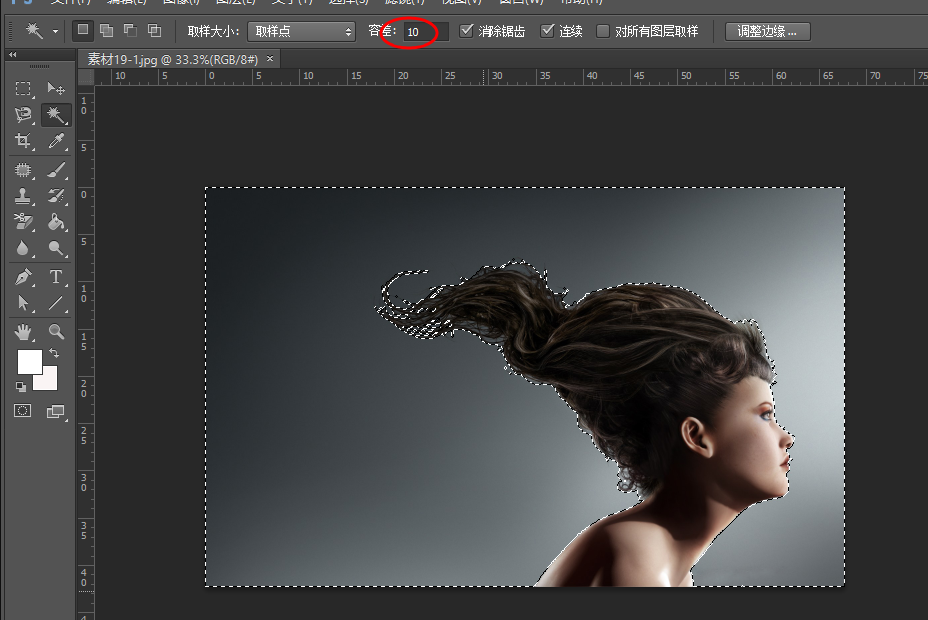Toggle the 消除锯齿 checkbox
The image size is (928, 620).
(x=466, y=31)
